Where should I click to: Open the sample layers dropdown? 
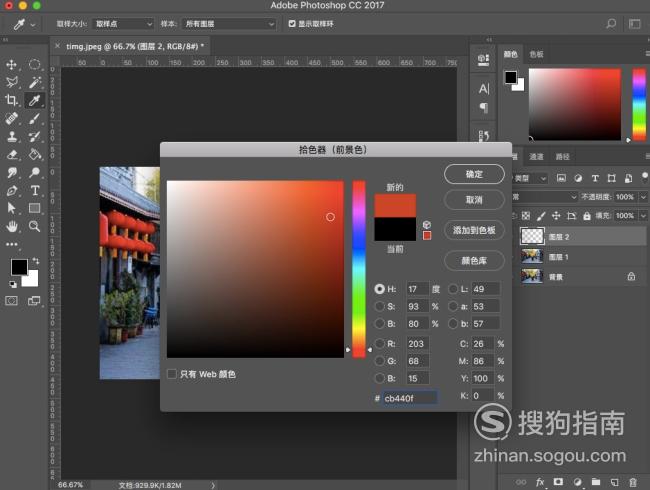pyautogui.click(x=229, y=24)
